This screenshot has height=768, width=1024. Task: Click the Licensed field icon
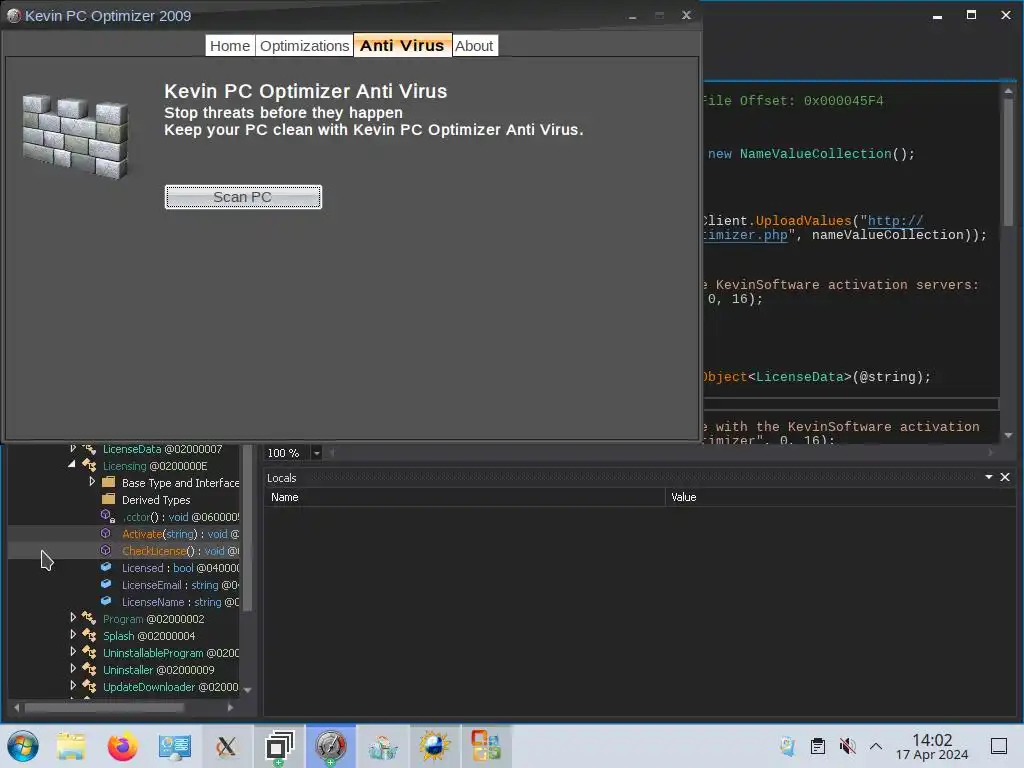pos(106,567)
